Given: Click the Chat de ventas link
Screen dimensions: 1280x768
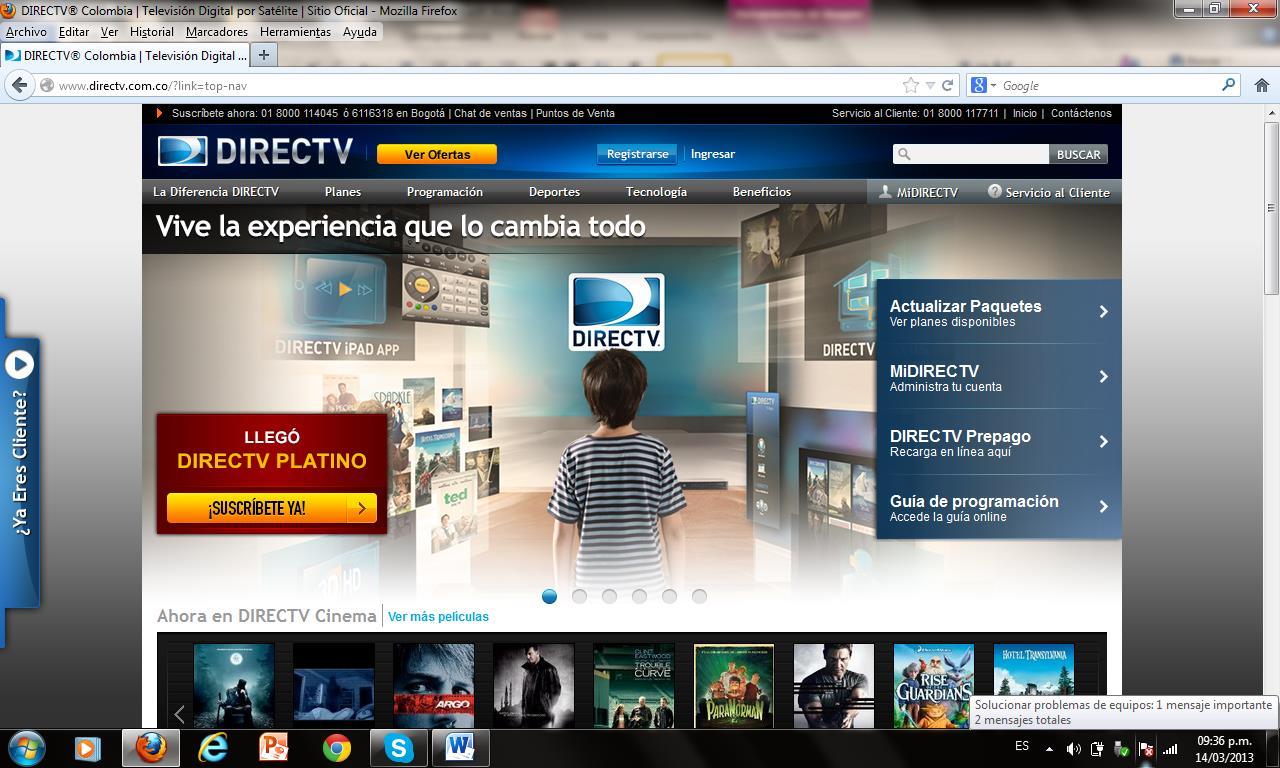Looking at the screenshot, I should [x=490, y=113].
